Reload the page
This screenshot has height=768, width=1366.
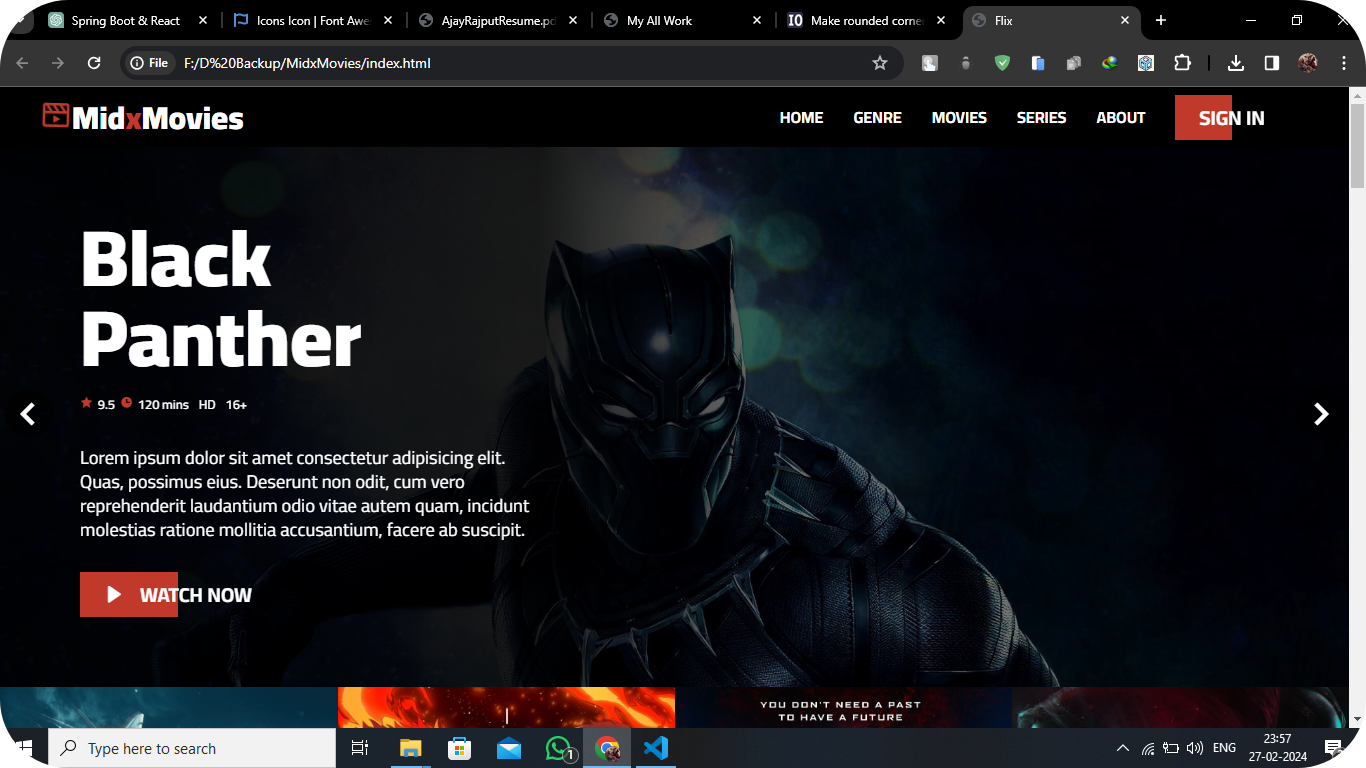[94, 63]
